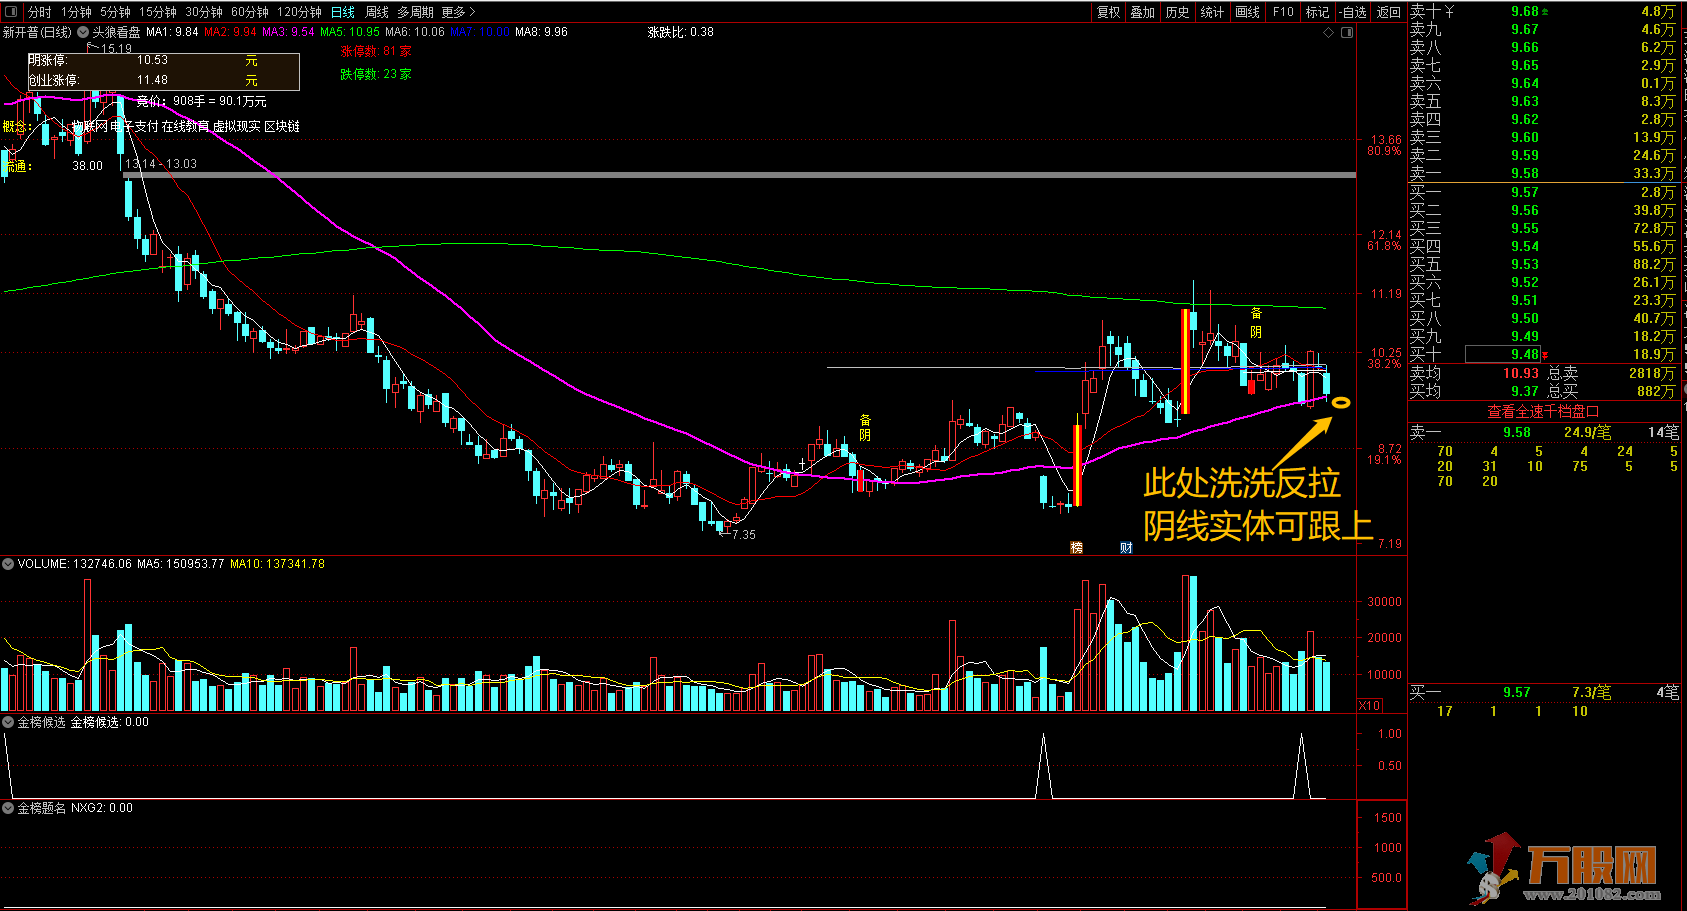
Task: Open the 画线 drawing tools
Action: (x=1247, y=12)
